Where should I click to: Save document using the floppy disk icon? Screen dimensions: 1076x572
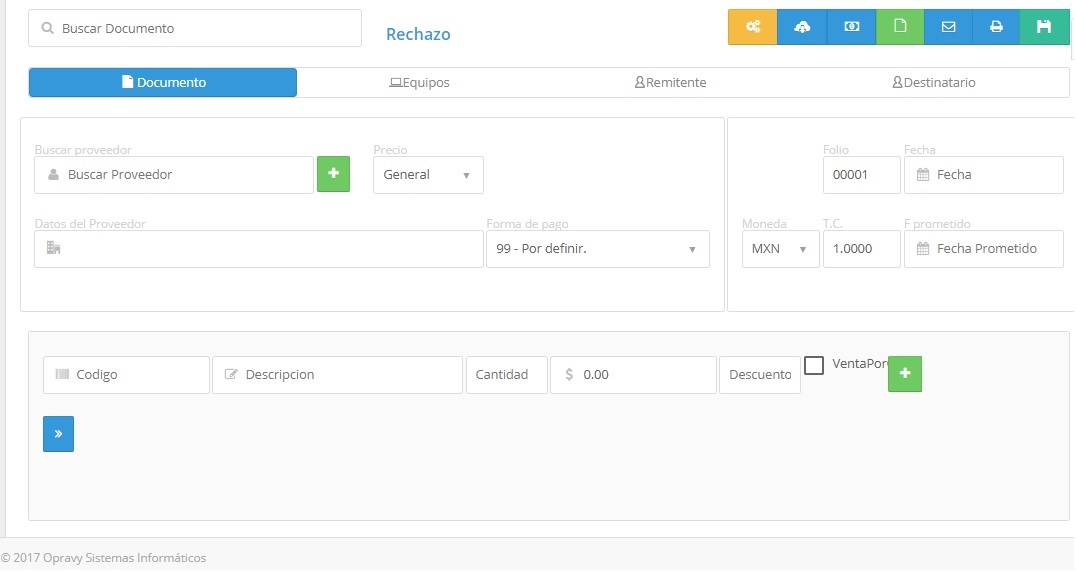coord(1044,27)
